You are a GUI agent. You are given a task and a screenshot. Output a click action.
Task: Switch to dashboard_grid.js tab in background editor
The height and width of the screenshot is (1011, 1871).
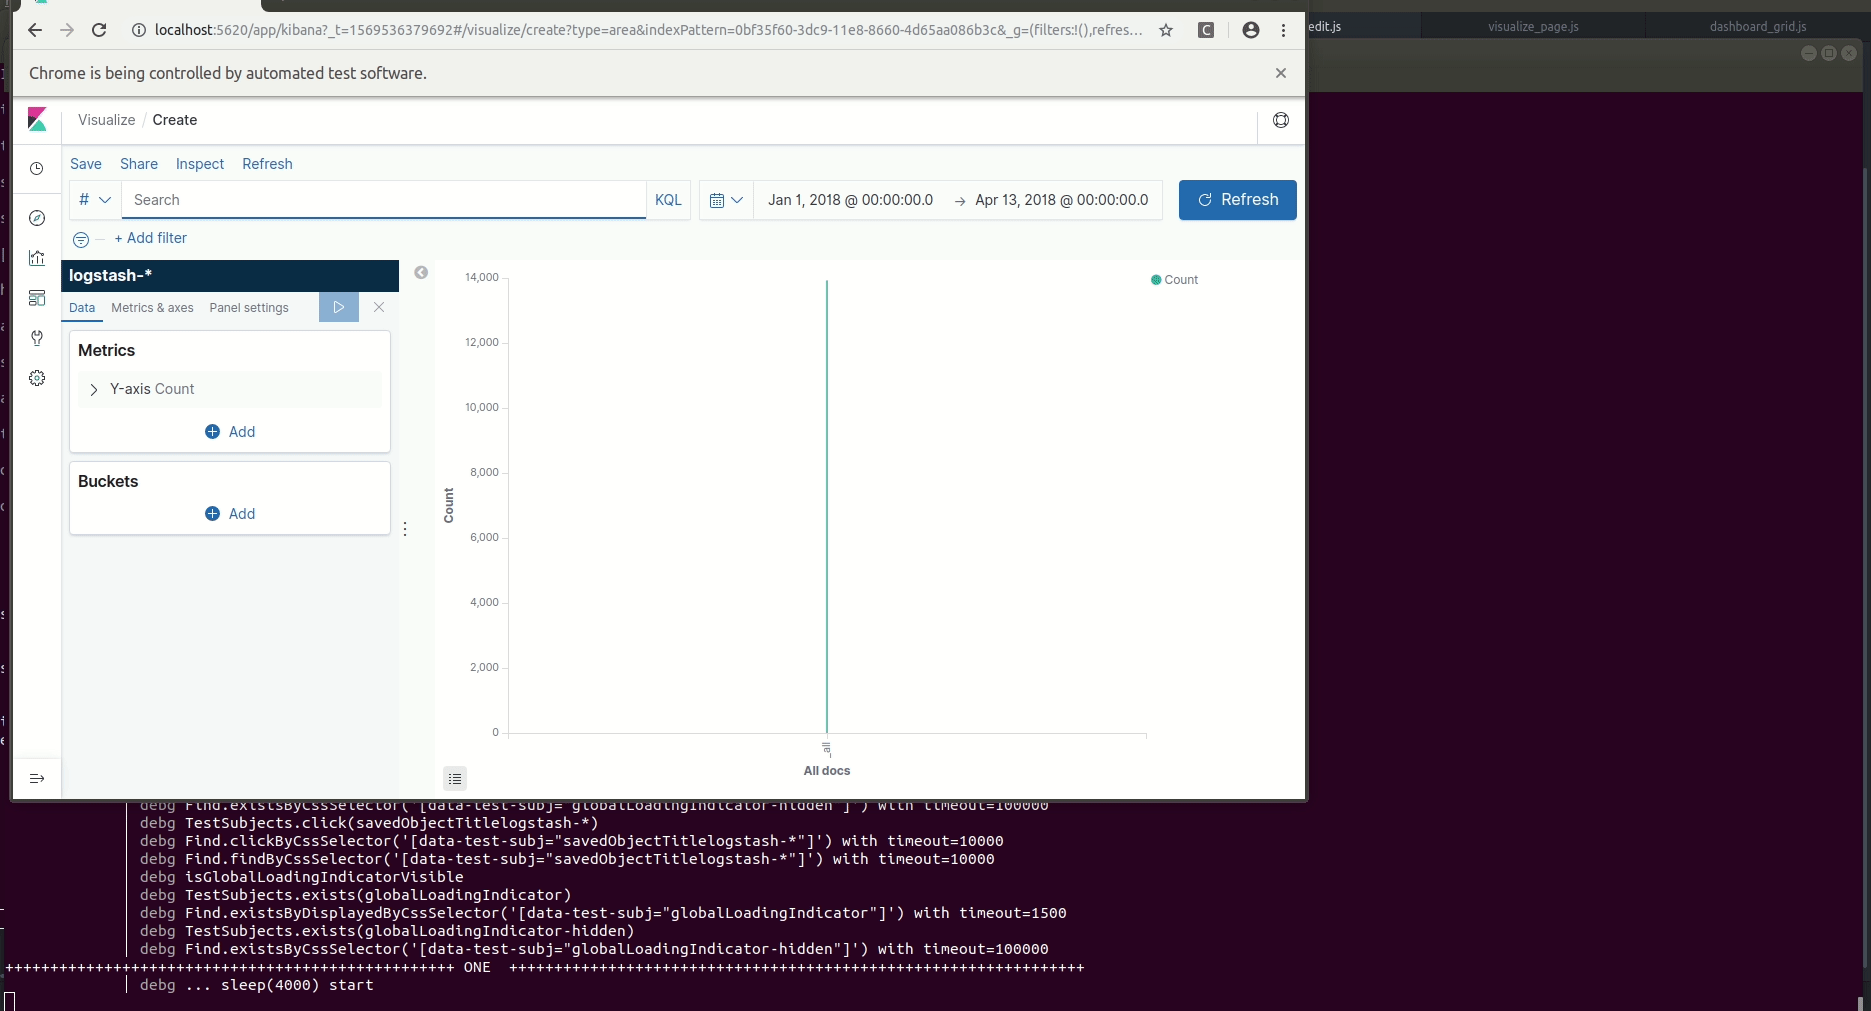(1758, 26)
